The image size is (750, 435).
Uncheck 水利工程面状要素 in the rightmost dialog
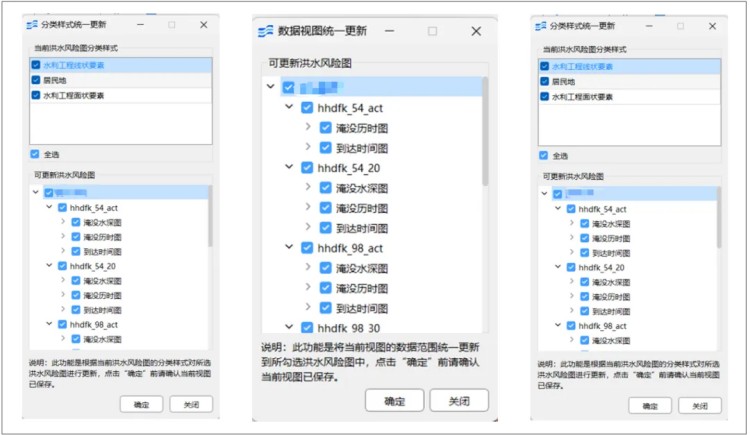click(x=545, y=96)
